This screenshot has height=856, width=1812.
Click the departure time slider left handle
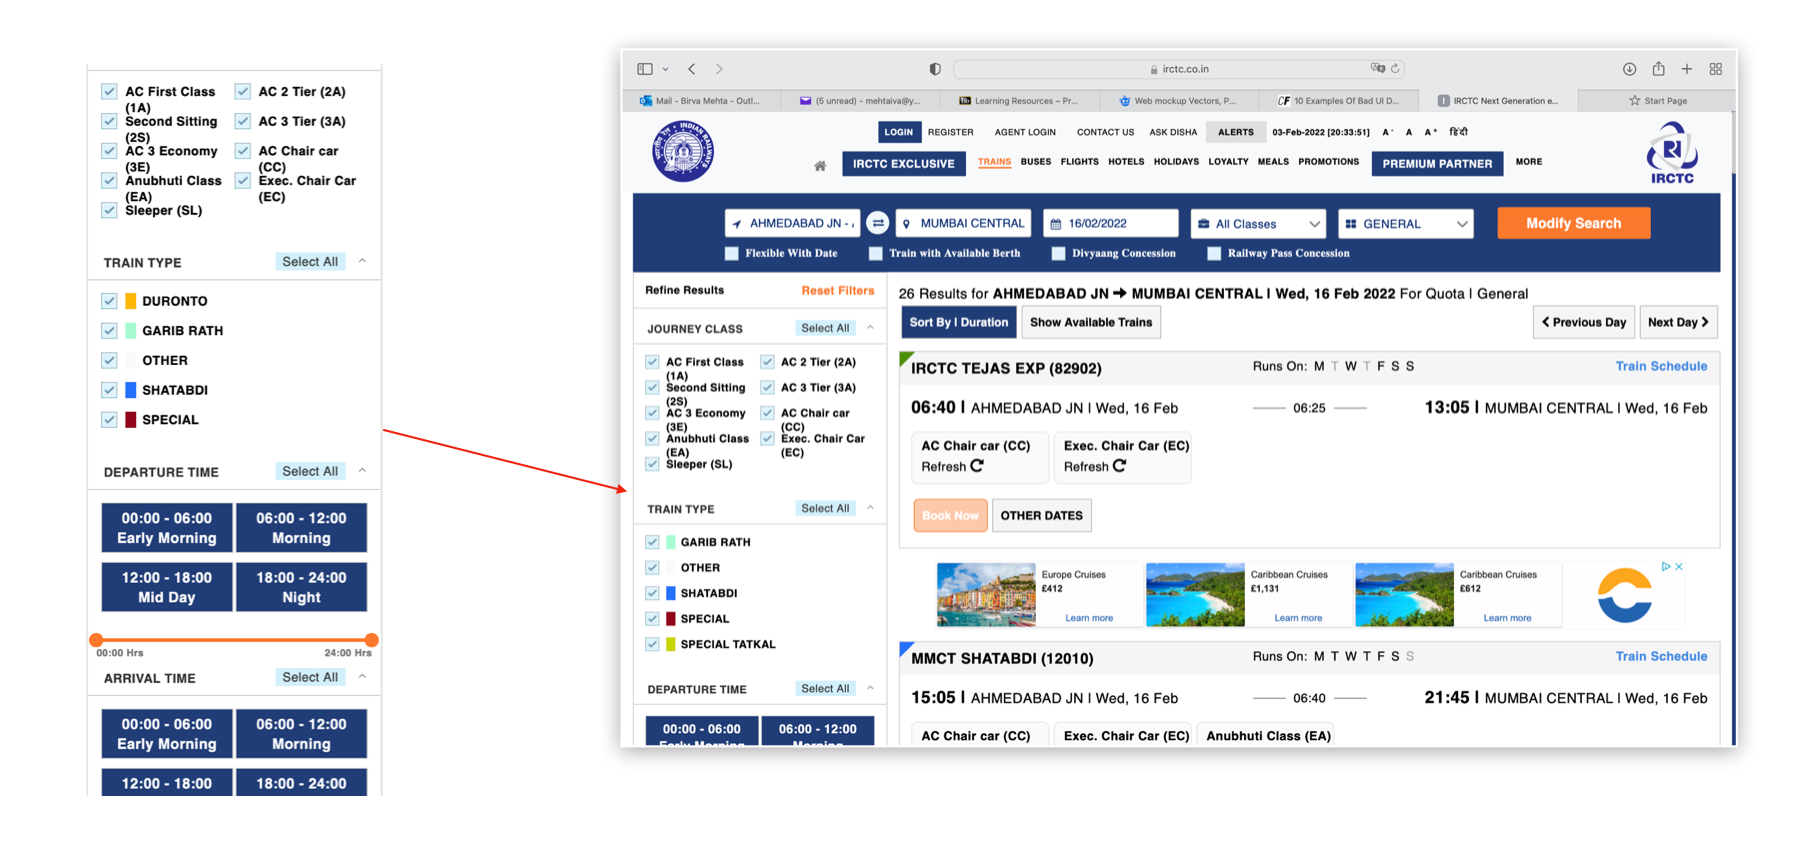[96, 640]
